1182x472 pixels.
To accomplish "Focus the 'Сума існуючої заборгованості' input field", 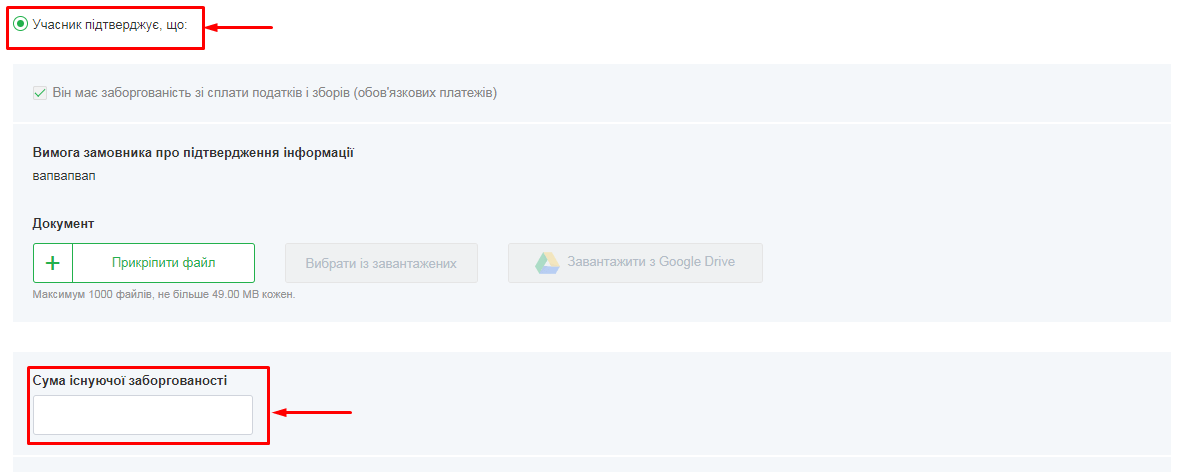I will pos(143,415).
